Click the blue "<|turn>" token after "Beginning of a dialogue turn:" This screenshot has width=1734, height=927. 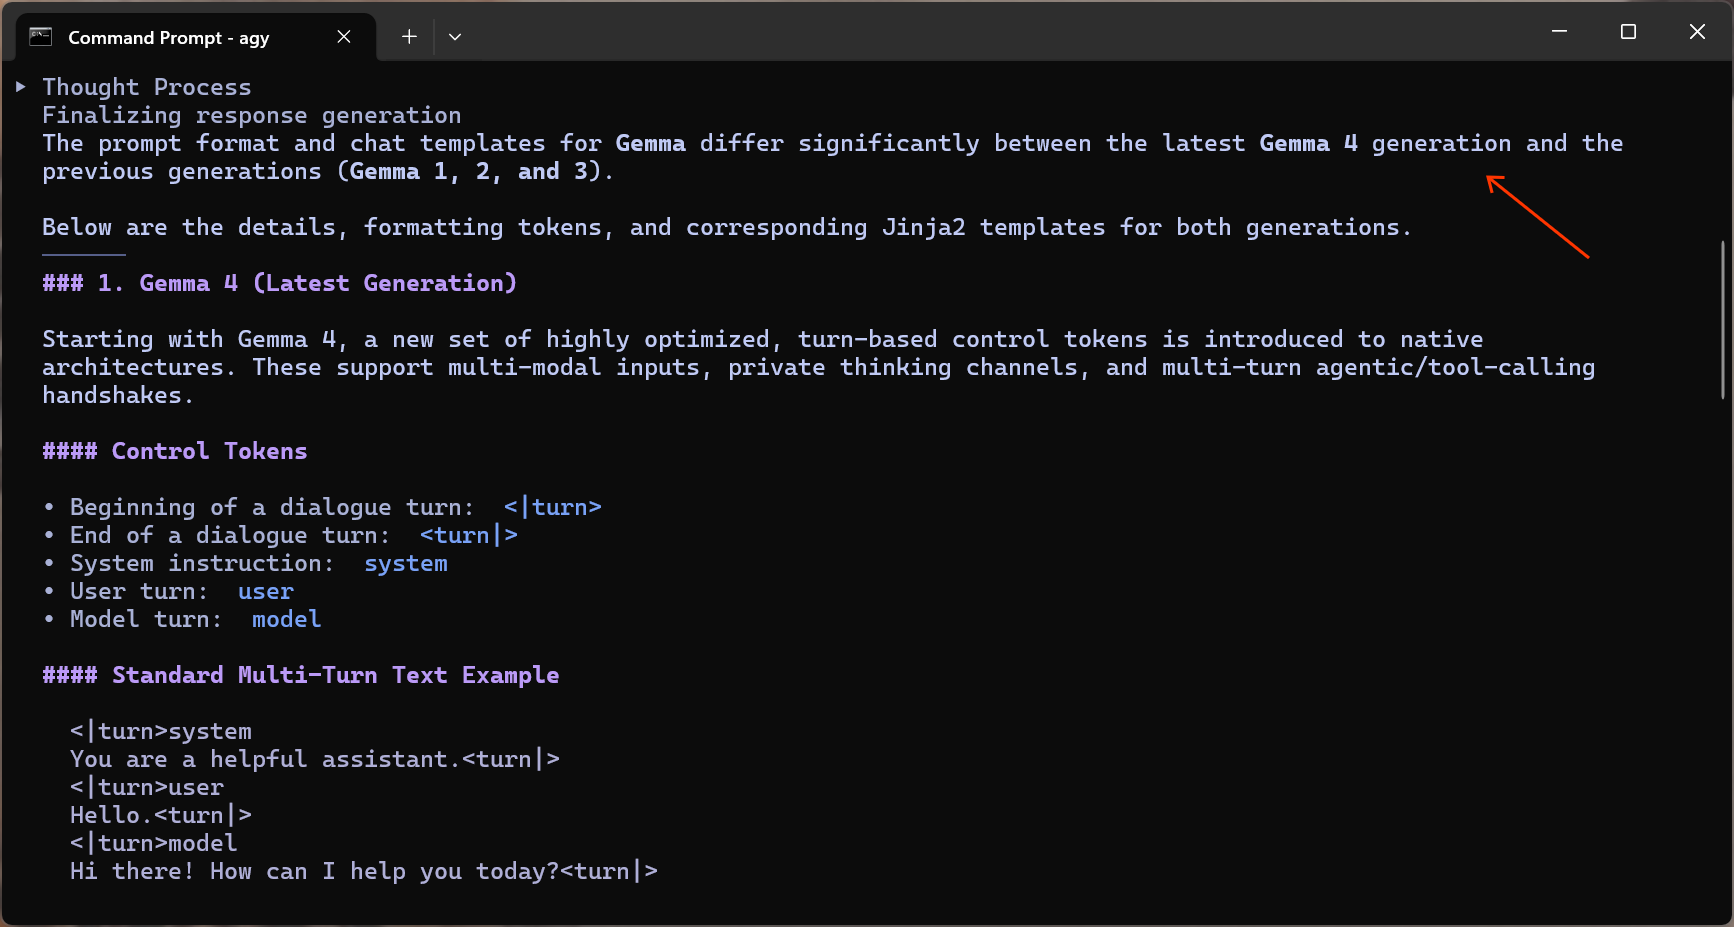point(553,507)
